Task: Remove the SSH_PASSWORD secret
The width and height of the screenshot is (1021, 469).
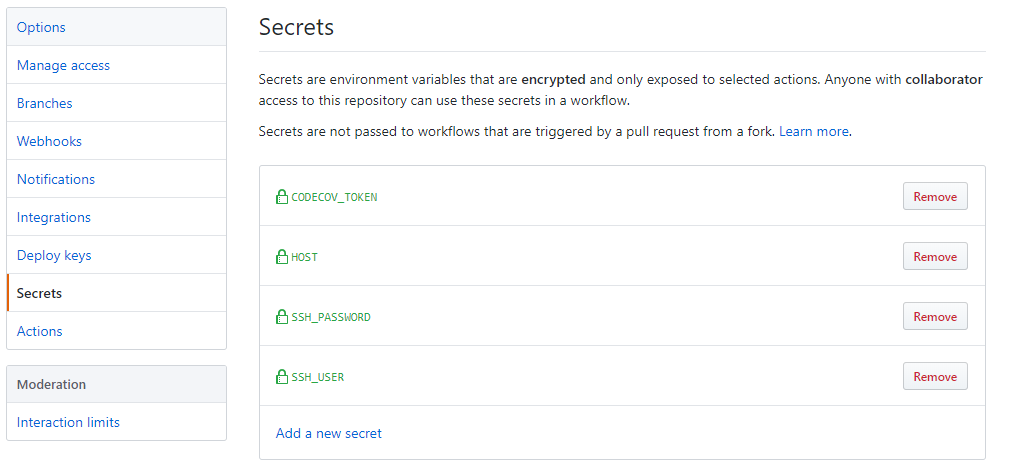Action: (x=935, y=317)
